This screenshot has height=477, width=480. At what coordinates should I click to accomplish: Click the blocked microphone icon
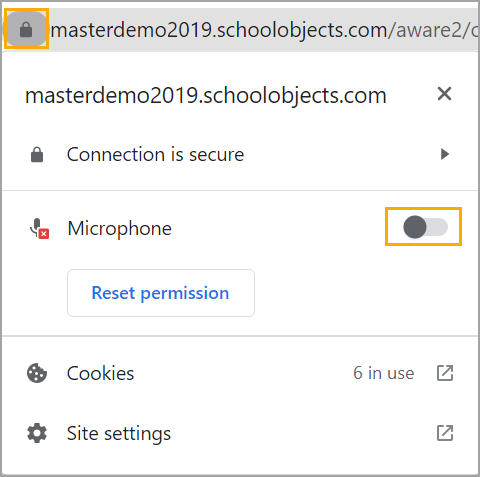point(39,229)
